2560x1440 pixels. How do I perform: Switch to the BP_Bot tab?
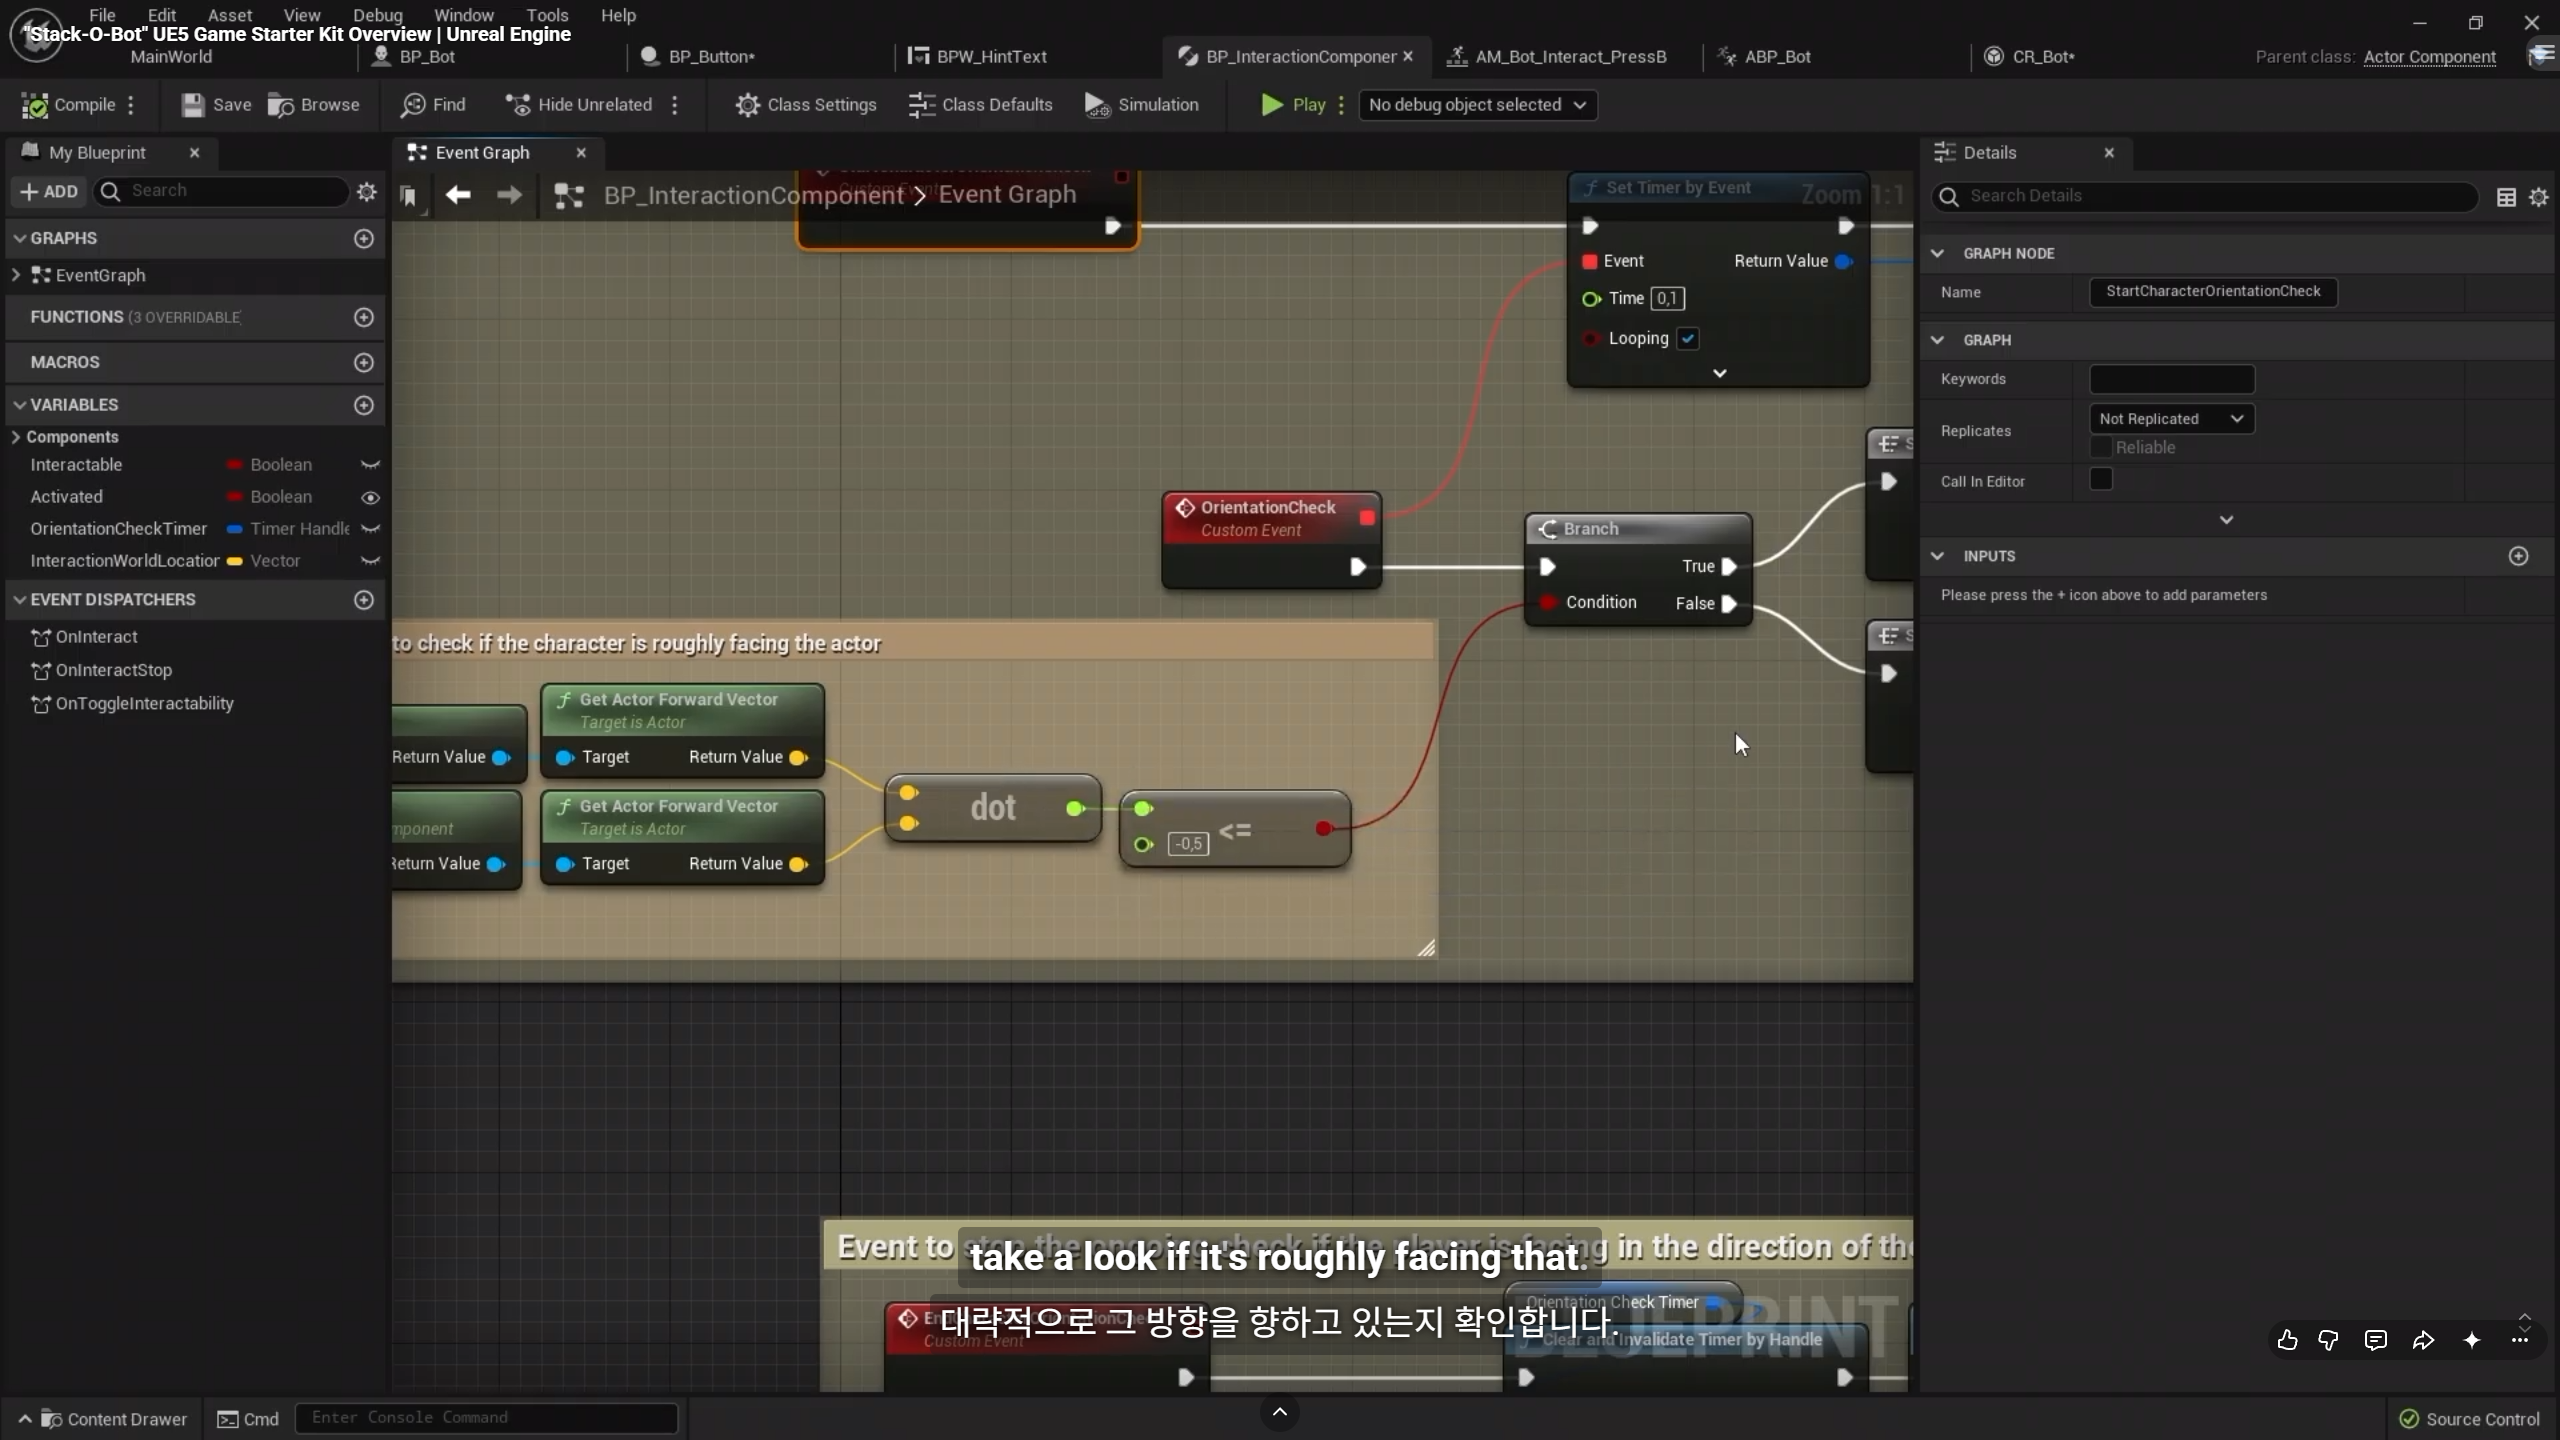pos(413,57)
